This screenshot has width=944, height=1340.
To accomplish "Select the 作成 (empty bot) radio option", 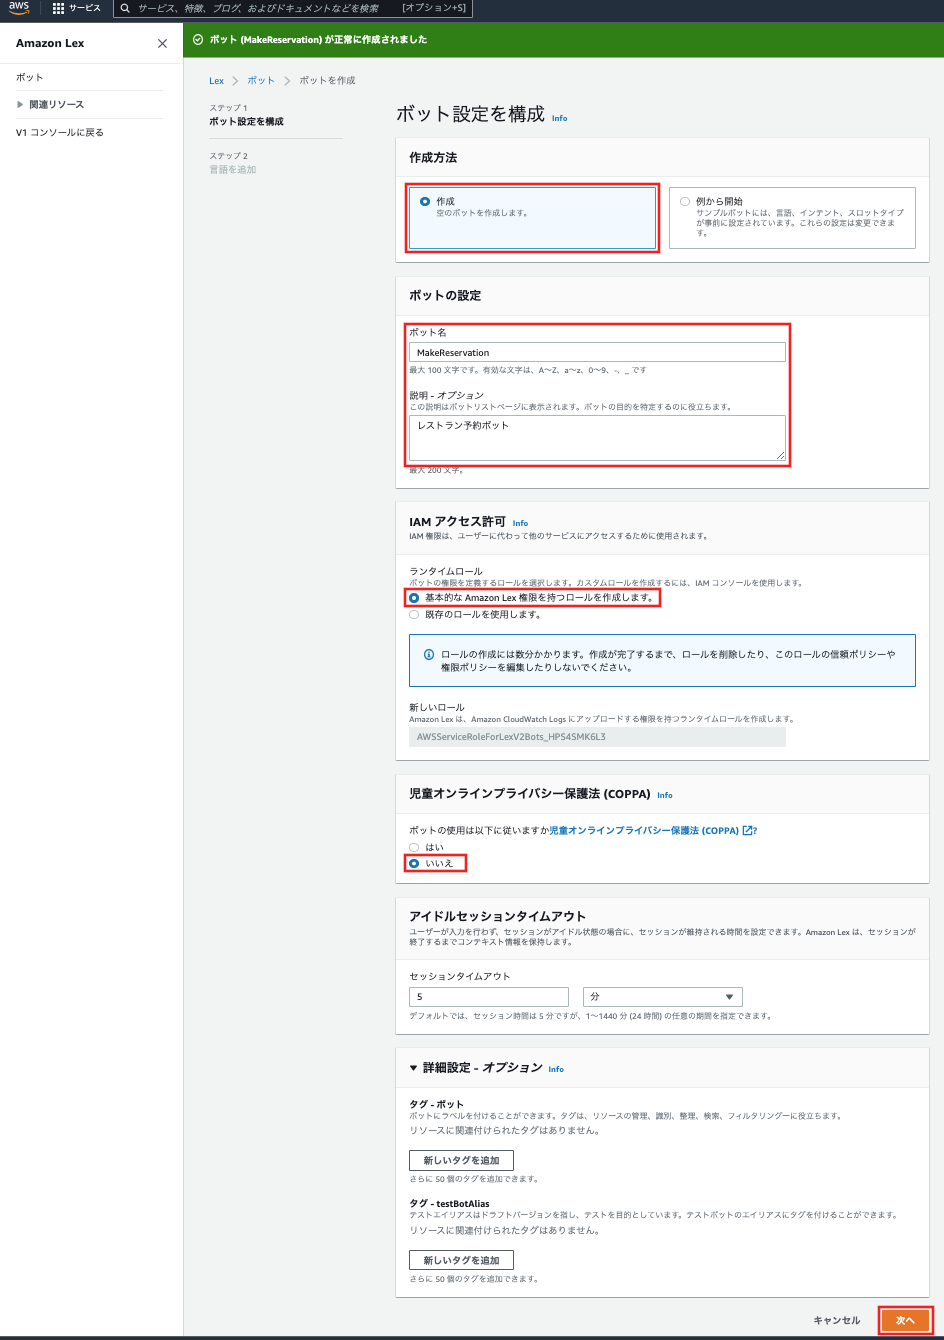I will point(425,201).
